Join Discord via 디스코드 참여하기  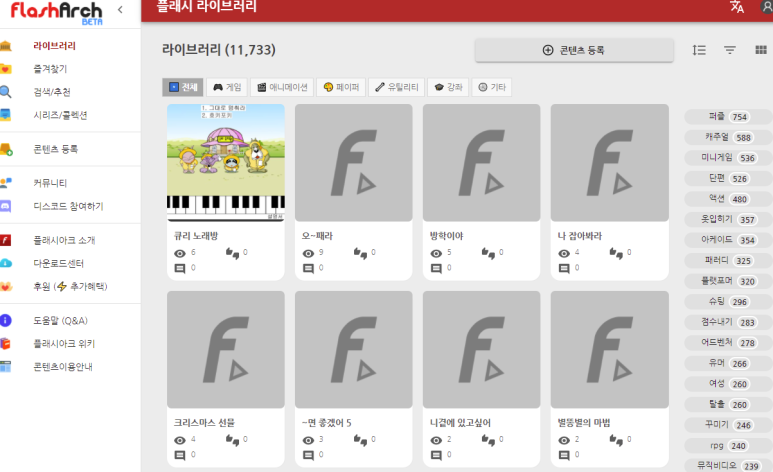click(68, 206)
